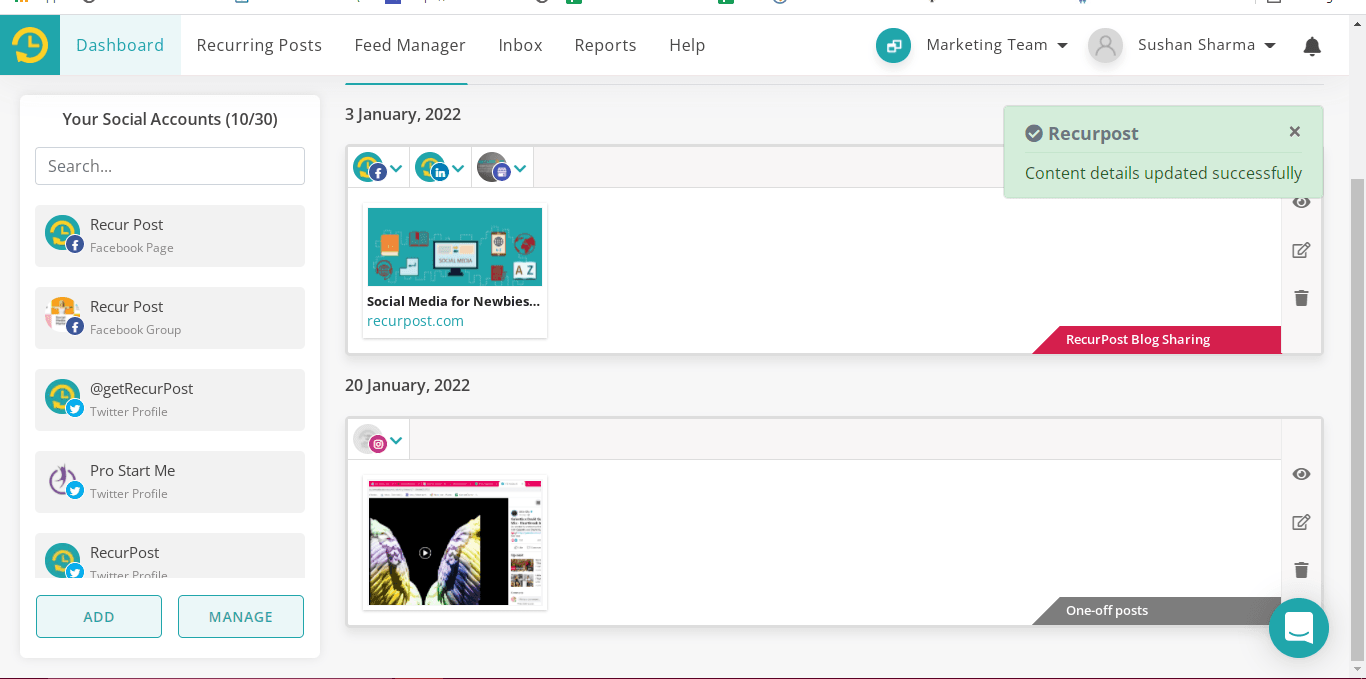
Task: Expand the Marketing Team dropdown
Action: (997, 45)
